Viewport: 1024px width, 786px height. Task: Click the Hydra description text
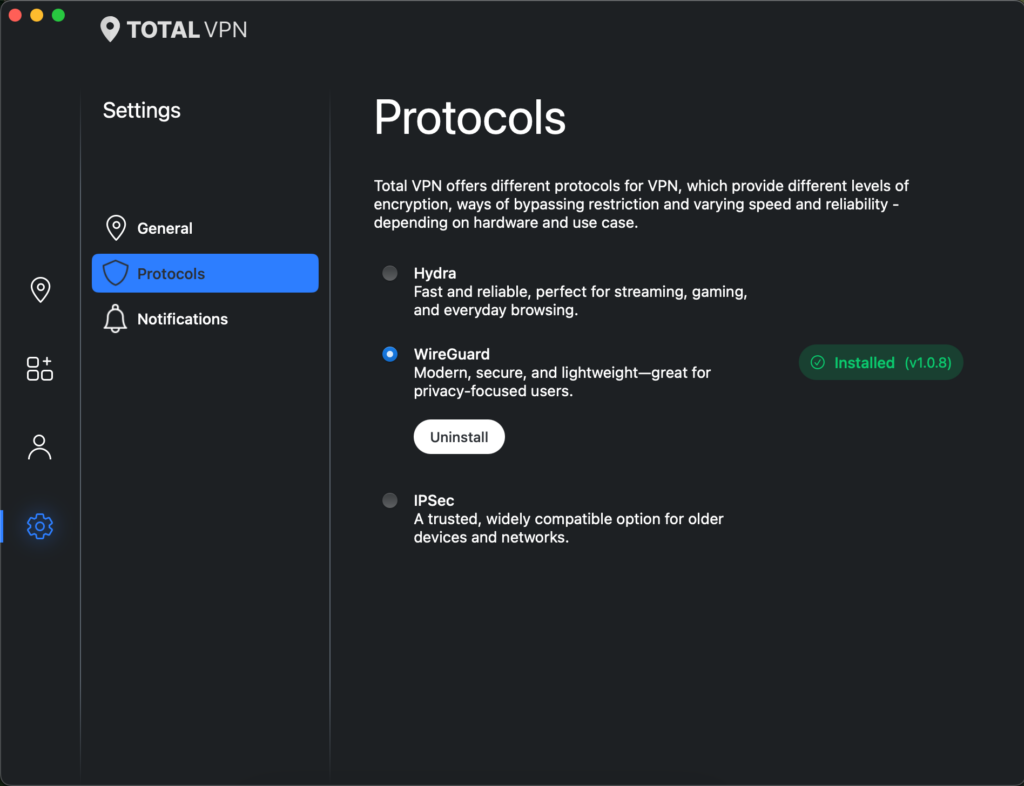click(x=580, y=300)
